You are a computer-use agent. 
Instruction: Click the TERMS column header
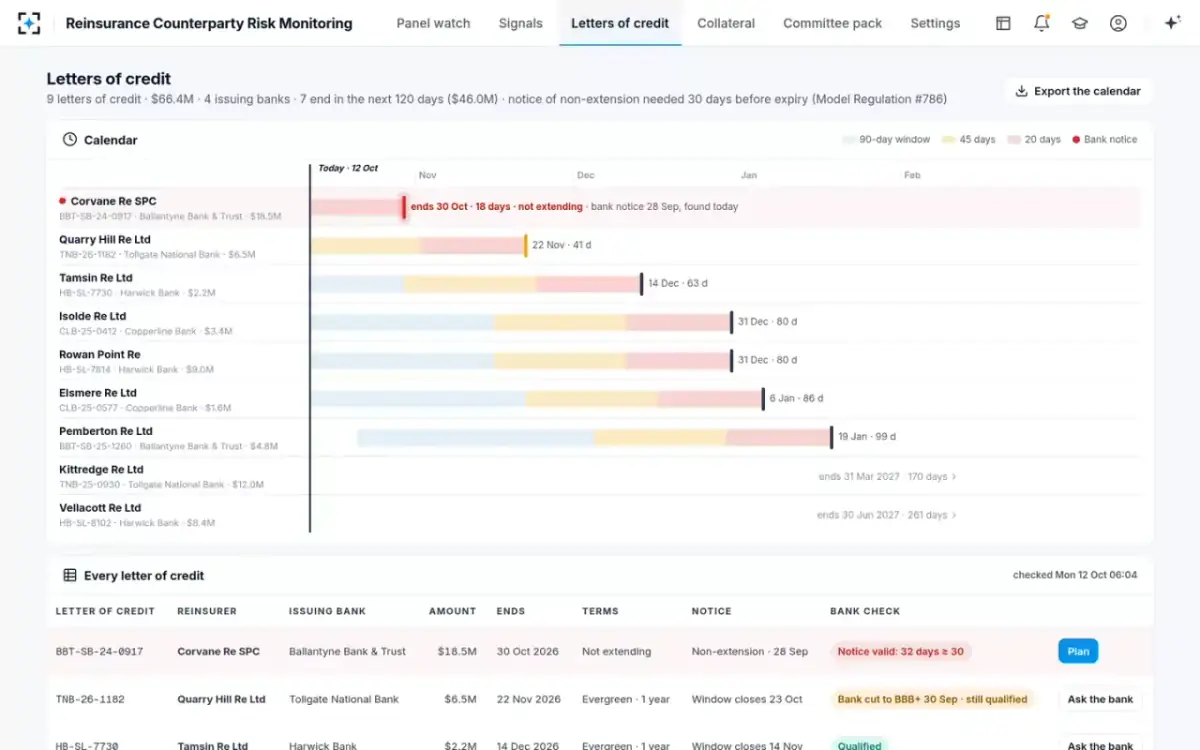600,611
